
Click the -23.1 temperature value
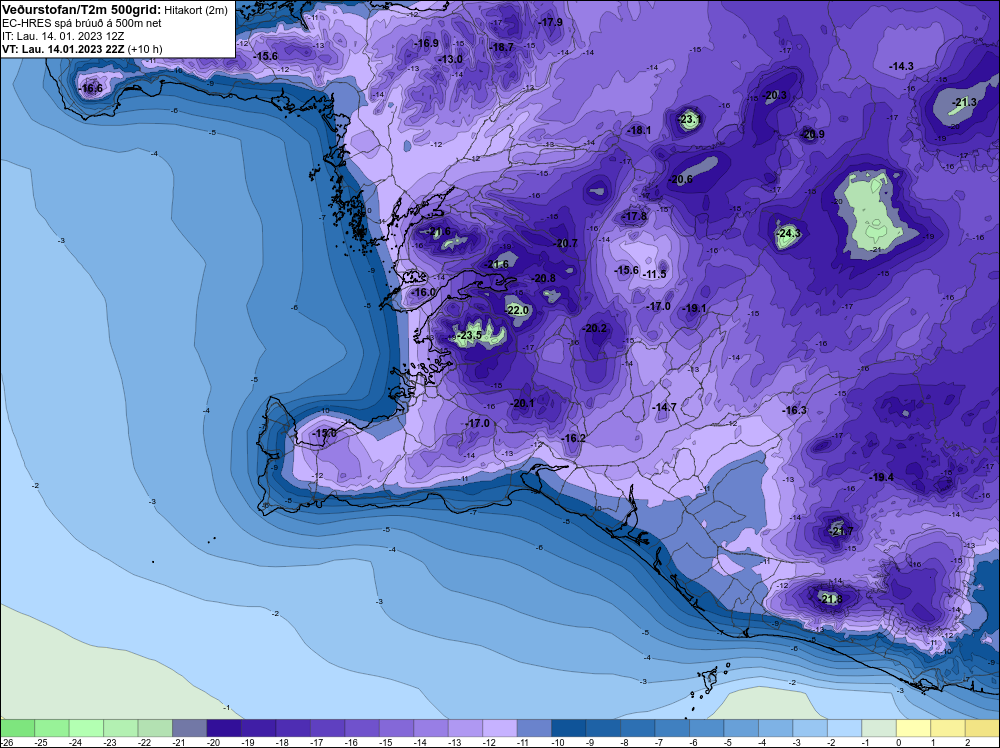689,119
